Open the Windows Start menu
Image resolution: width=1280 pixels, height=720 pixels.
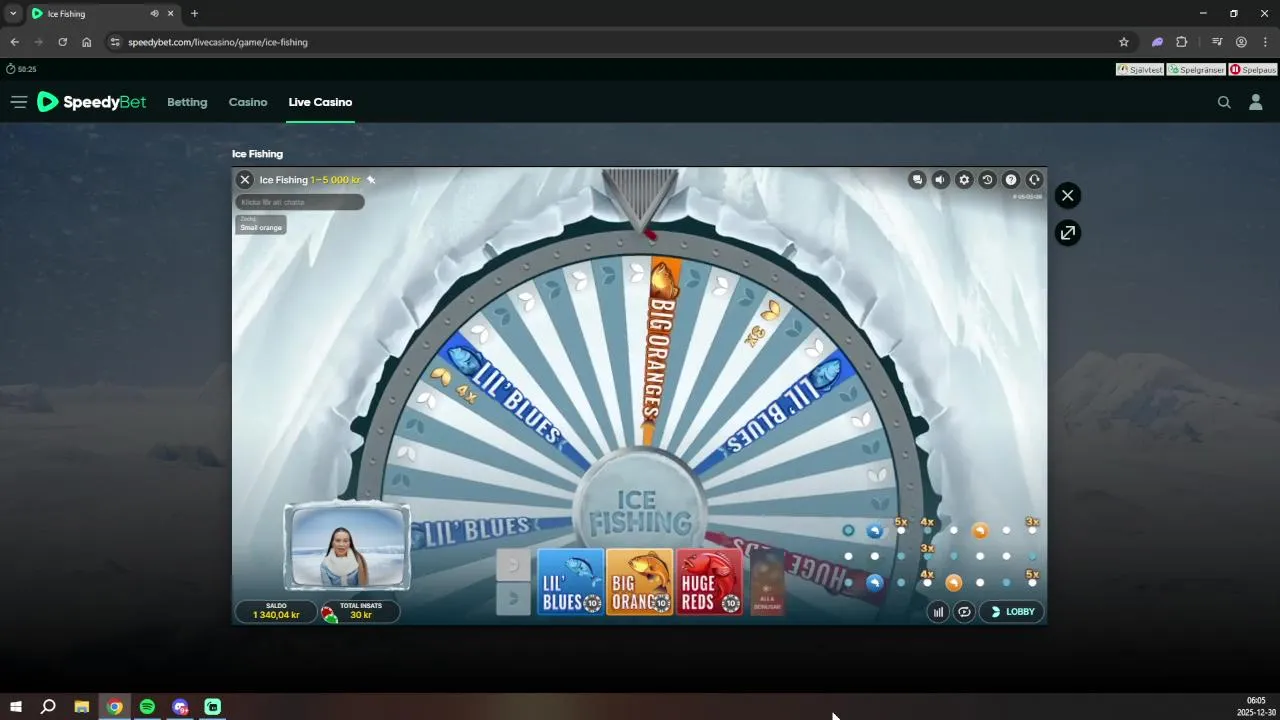coord(15,707)
